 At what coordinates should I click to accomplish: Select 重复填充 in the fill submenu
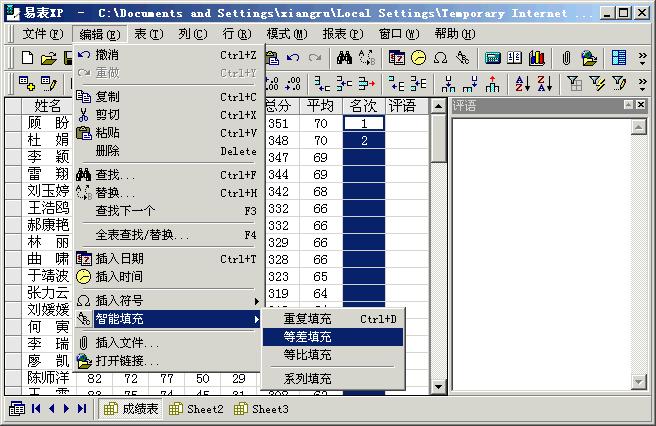pyautogui.click(x=308, y=319)
